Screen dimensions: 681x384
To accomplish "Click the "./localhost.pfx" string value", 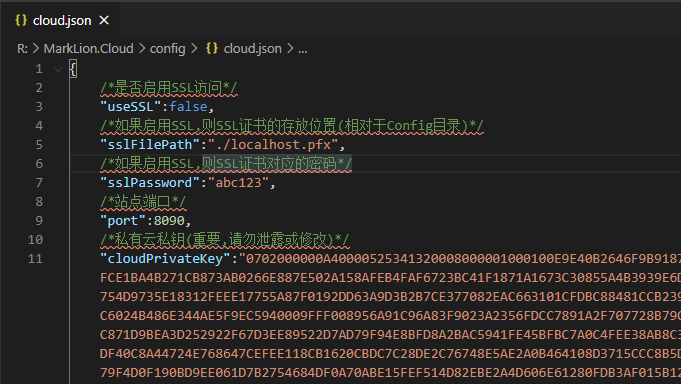I will pyautogui.click(x=273, y=145).
